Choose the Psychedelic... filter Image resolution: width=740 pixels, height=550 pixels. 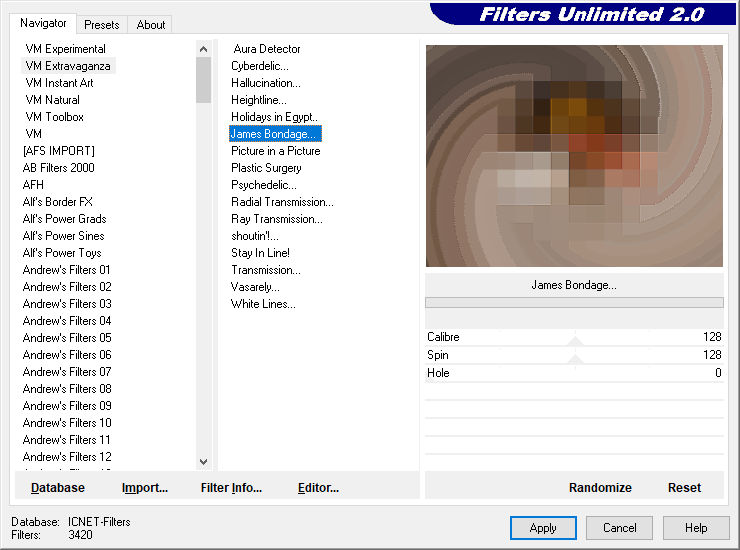[264, 185]
